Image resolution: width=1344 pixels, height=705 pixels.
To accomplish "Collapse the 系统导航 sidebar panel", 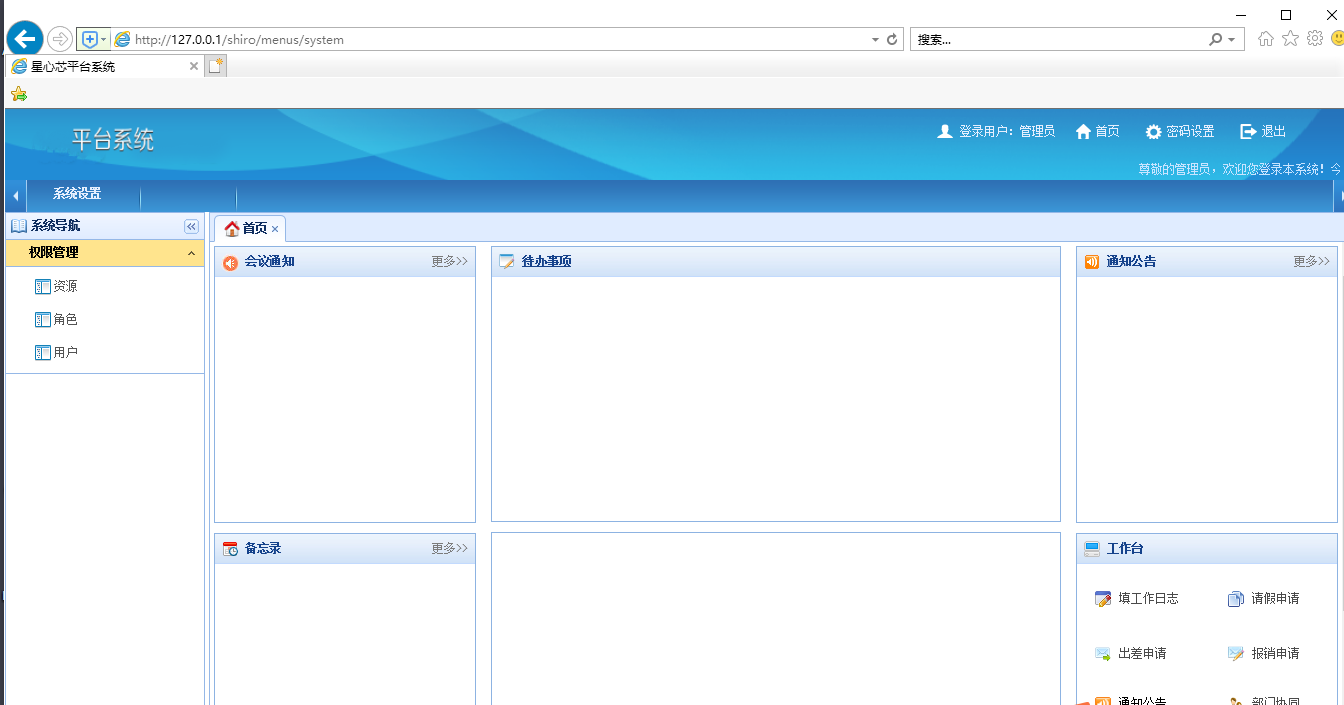I will (191, 227).
